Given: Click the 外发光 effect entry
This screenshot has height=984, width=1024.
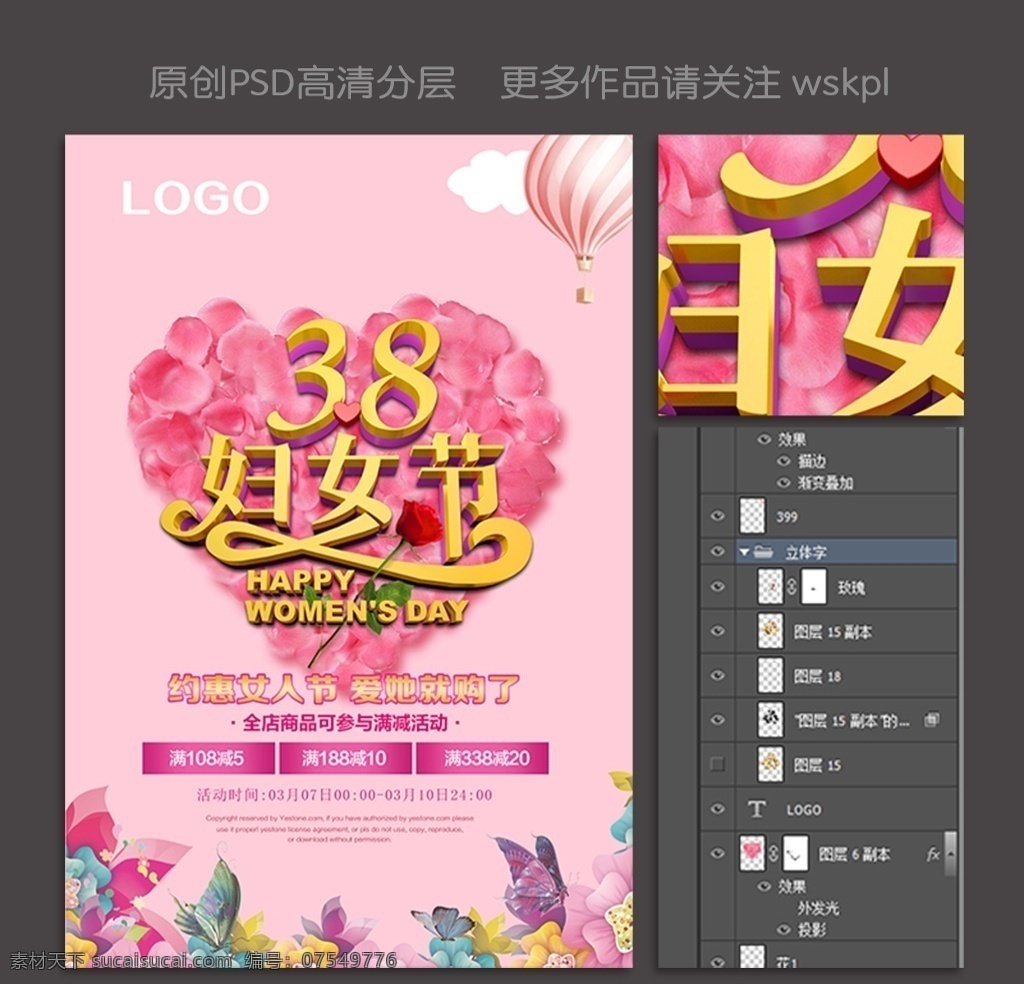Looking at the screenshot, I should pos(818,908).
